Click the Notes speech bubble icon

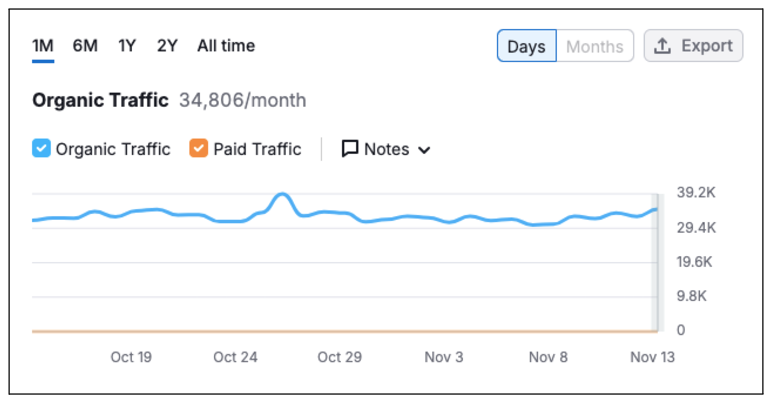pos(350,149)
